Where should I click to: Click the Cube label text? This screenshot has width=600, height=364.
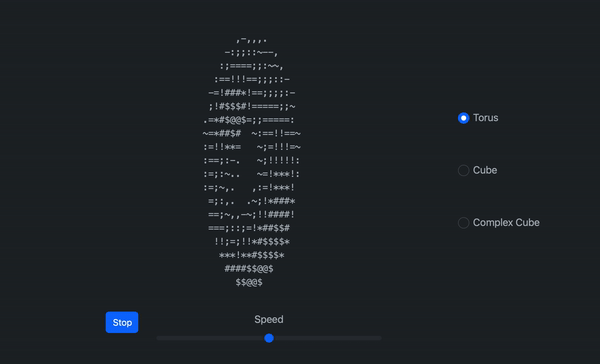point(485,170)
